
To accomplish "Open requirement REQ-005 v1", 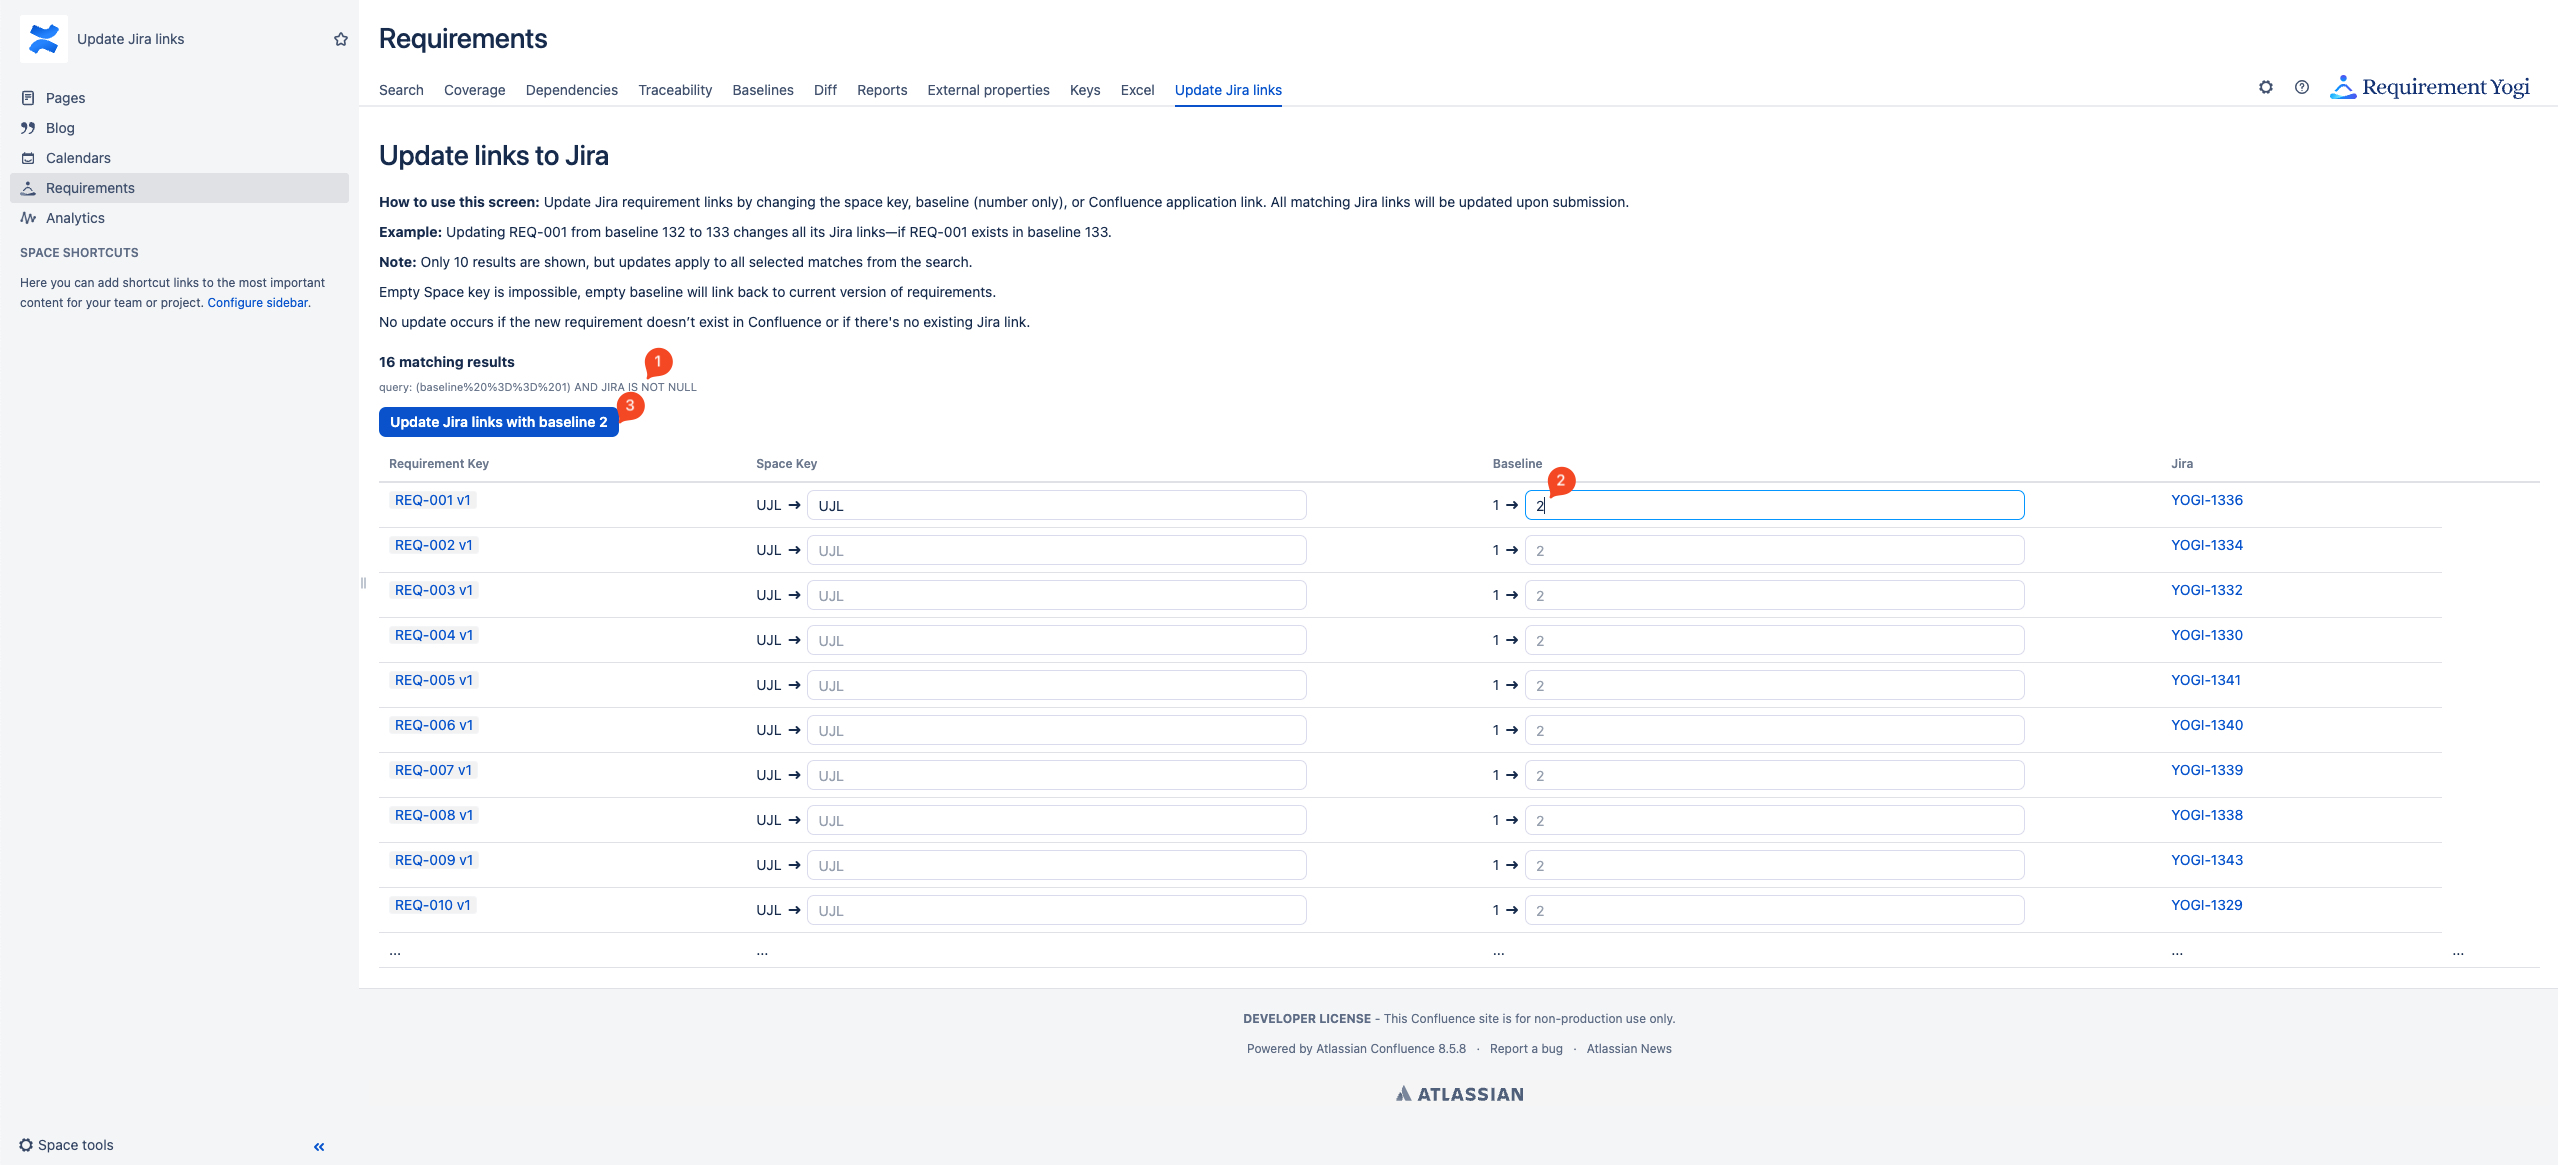I will [x=433, y=680].
